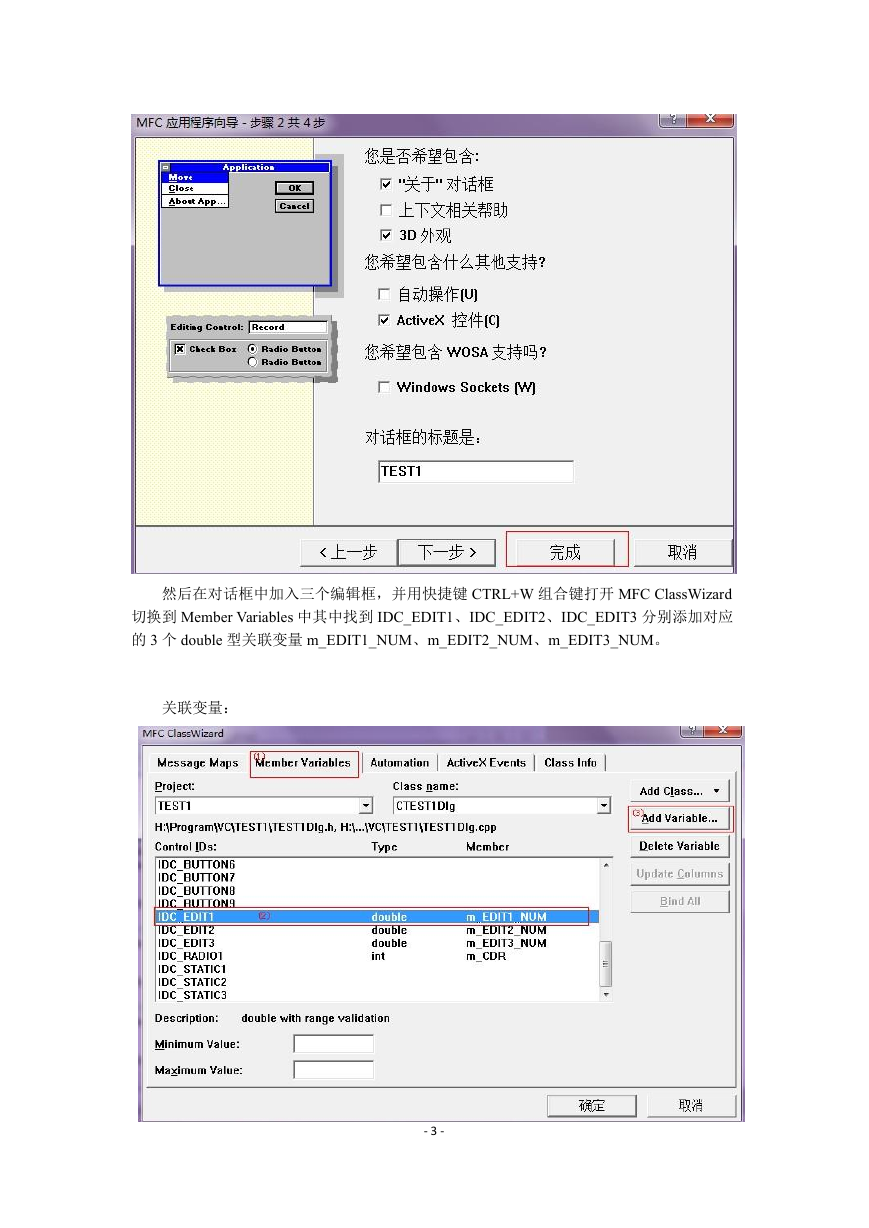Toggle ActiveX 控件(C) checkbox
The width and height of the screenshot is (869, 1228).
[x=384, y=320]
